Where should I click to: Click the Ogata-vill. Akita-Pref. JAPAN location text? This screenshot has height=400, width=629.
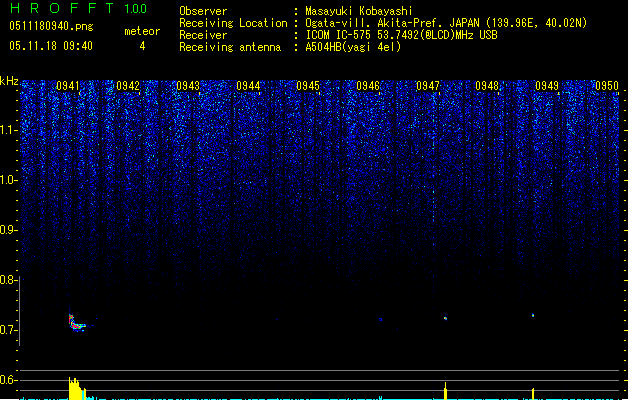(446, 23)
